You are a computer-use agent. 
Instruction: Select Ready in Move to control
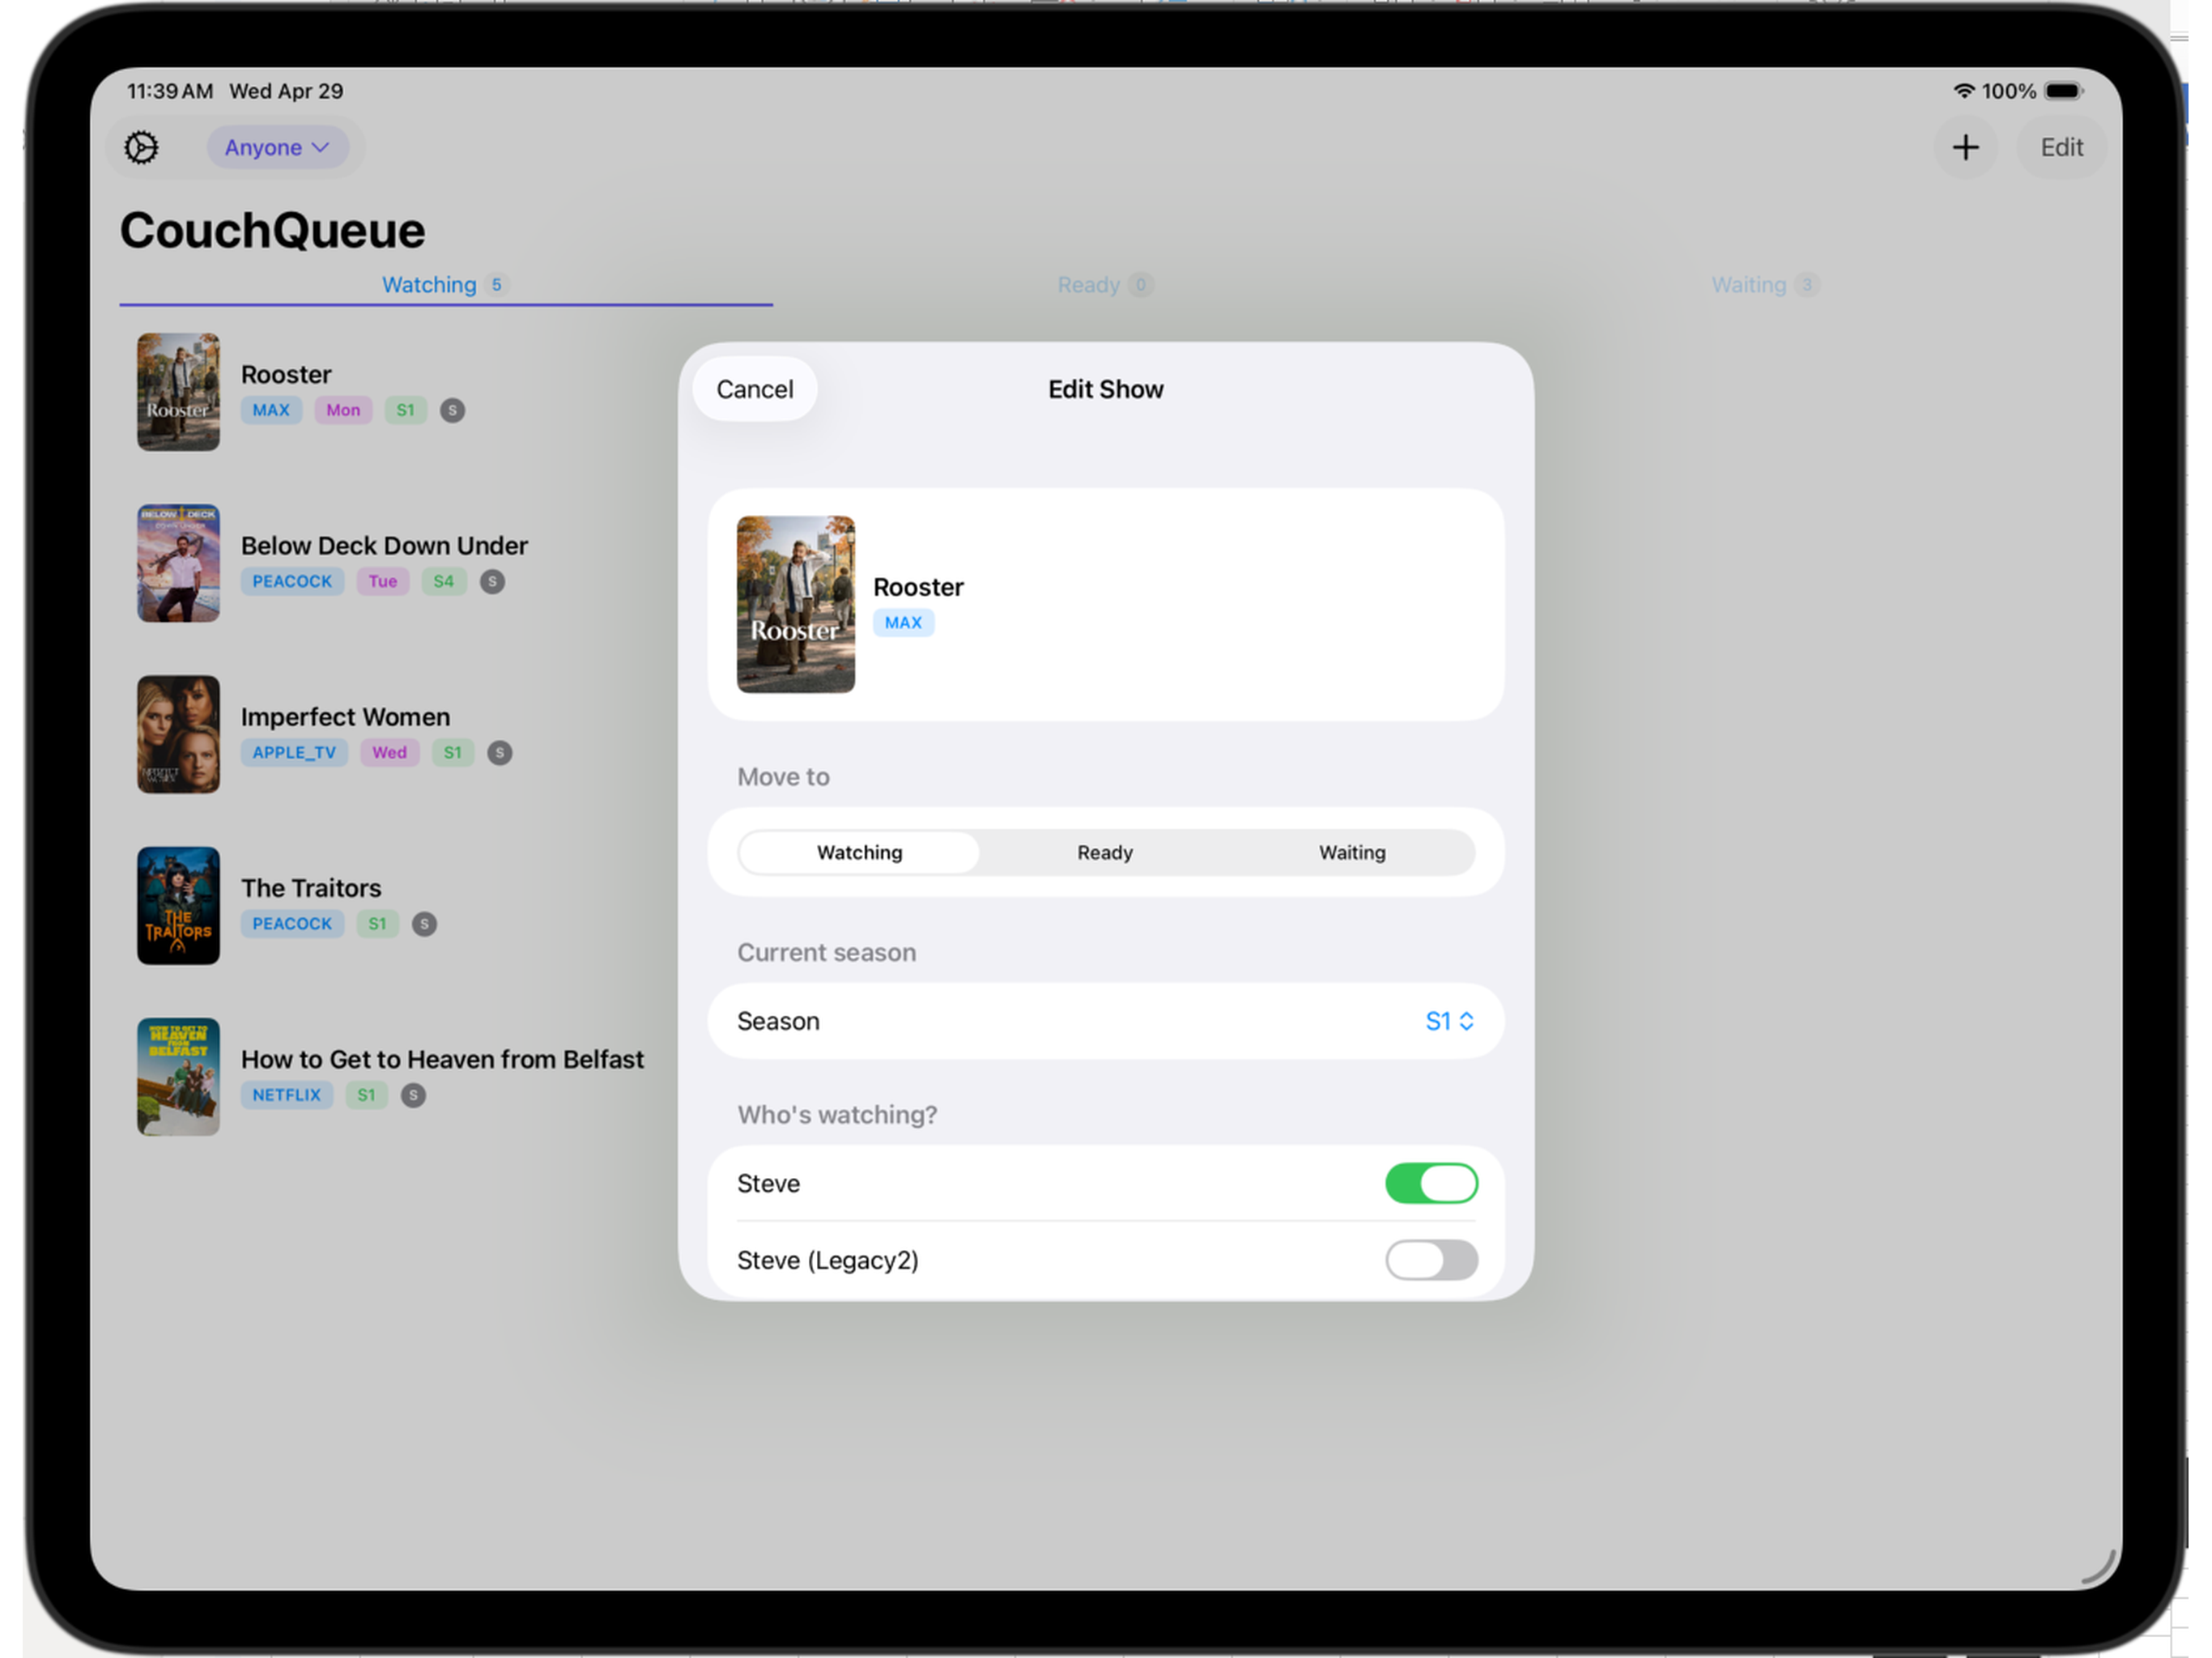[1105, 852]
